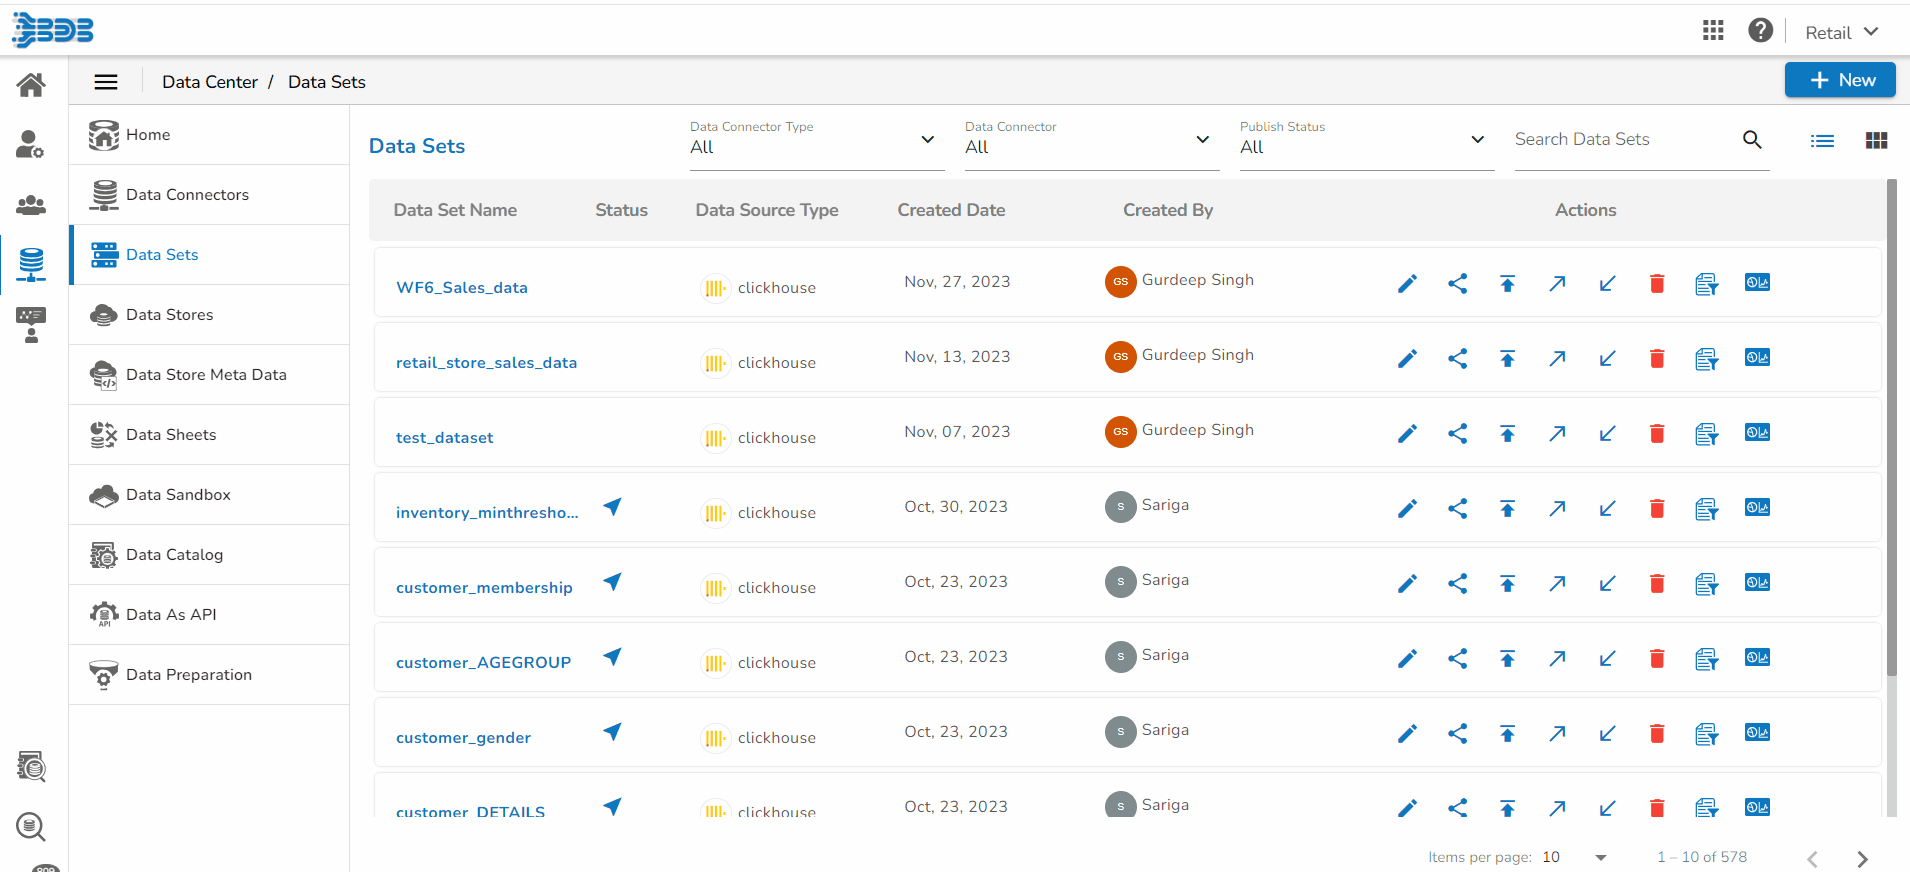Share the retail_store_sales_data data set

[1457, 359]
